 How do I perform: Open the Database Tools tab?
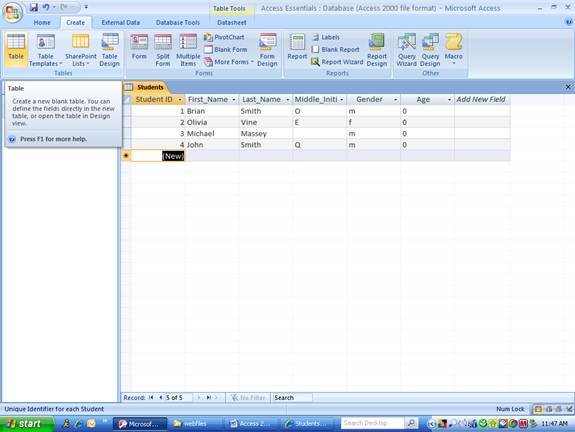(x=177, y=23)
